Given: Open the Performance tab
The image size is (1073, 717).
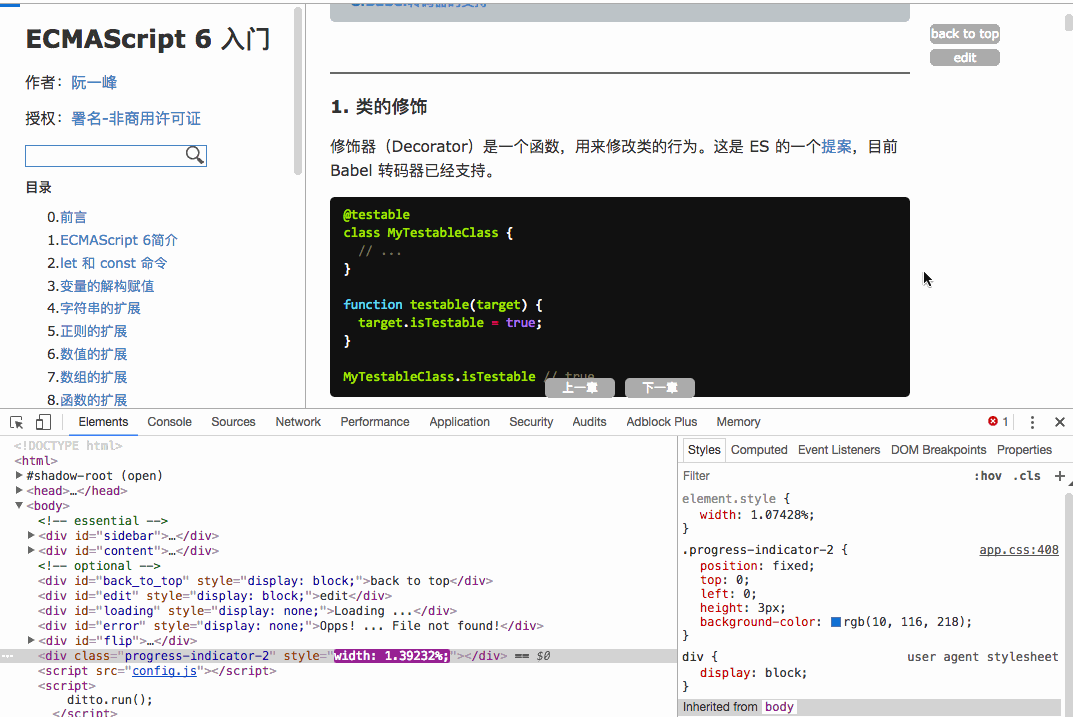Looking at the screenshot, I should (x=375, y=422).
